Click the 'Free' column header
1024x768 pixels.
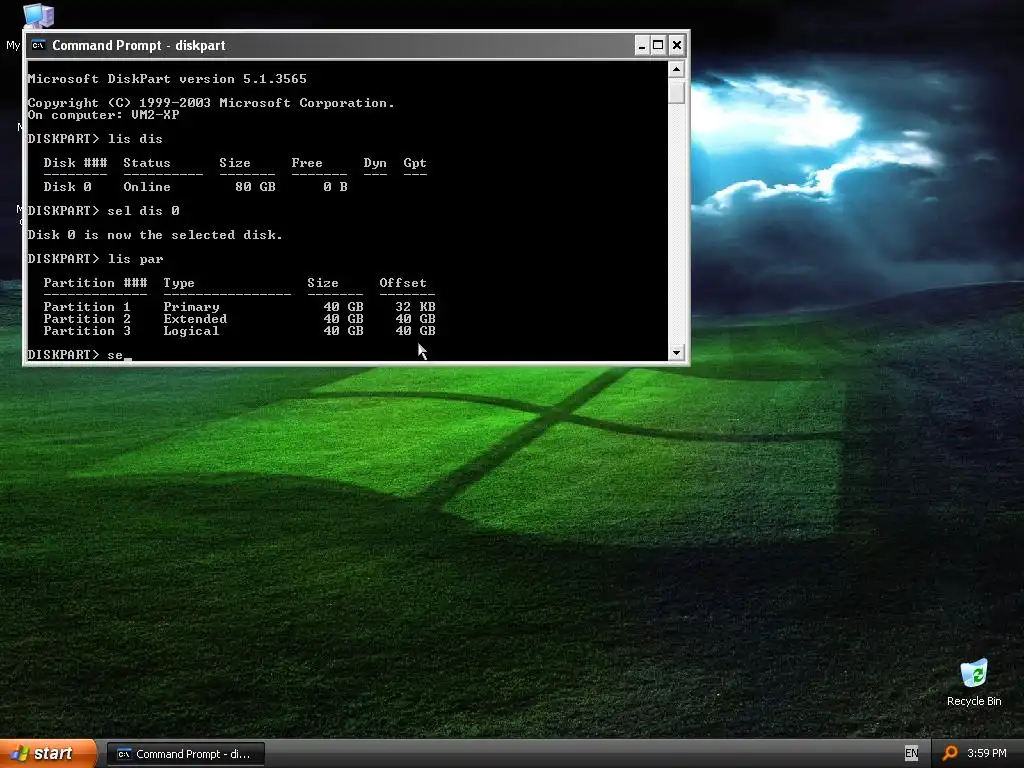(307, 163)
